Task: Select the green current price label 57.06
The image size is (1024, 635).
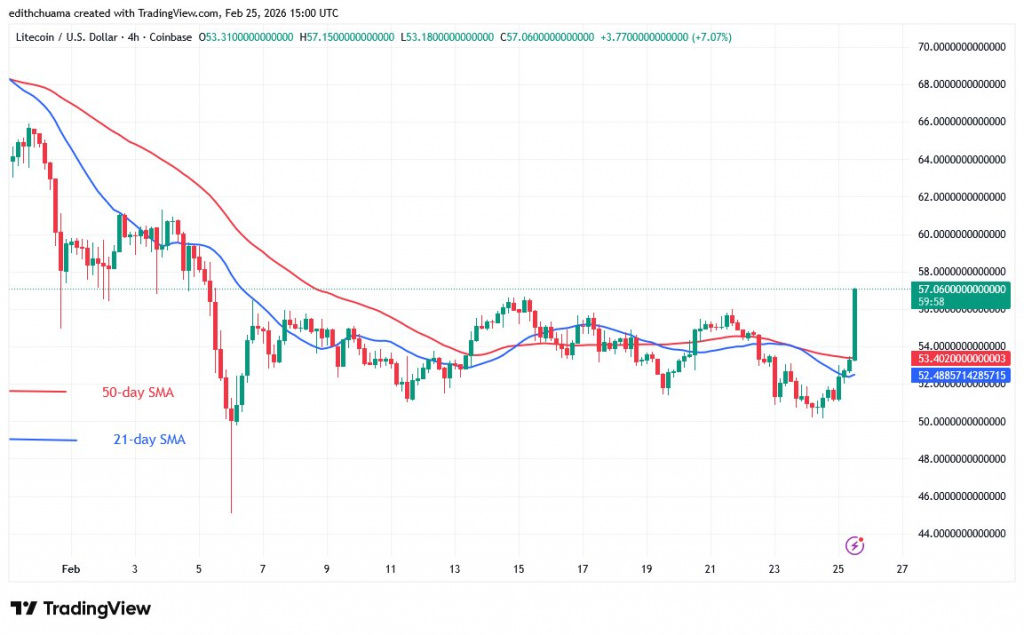Action: [x=960, y=292]
